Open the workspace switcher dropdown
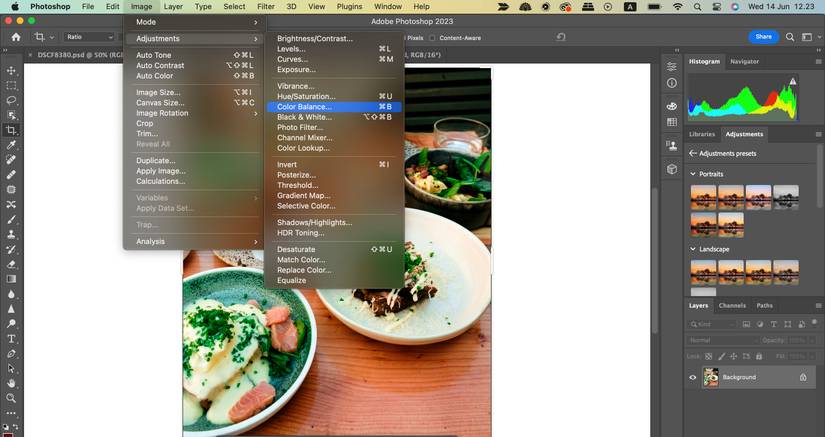Image resolution: width=825 pixels, height=437 pixels. [x=811, y=37]
